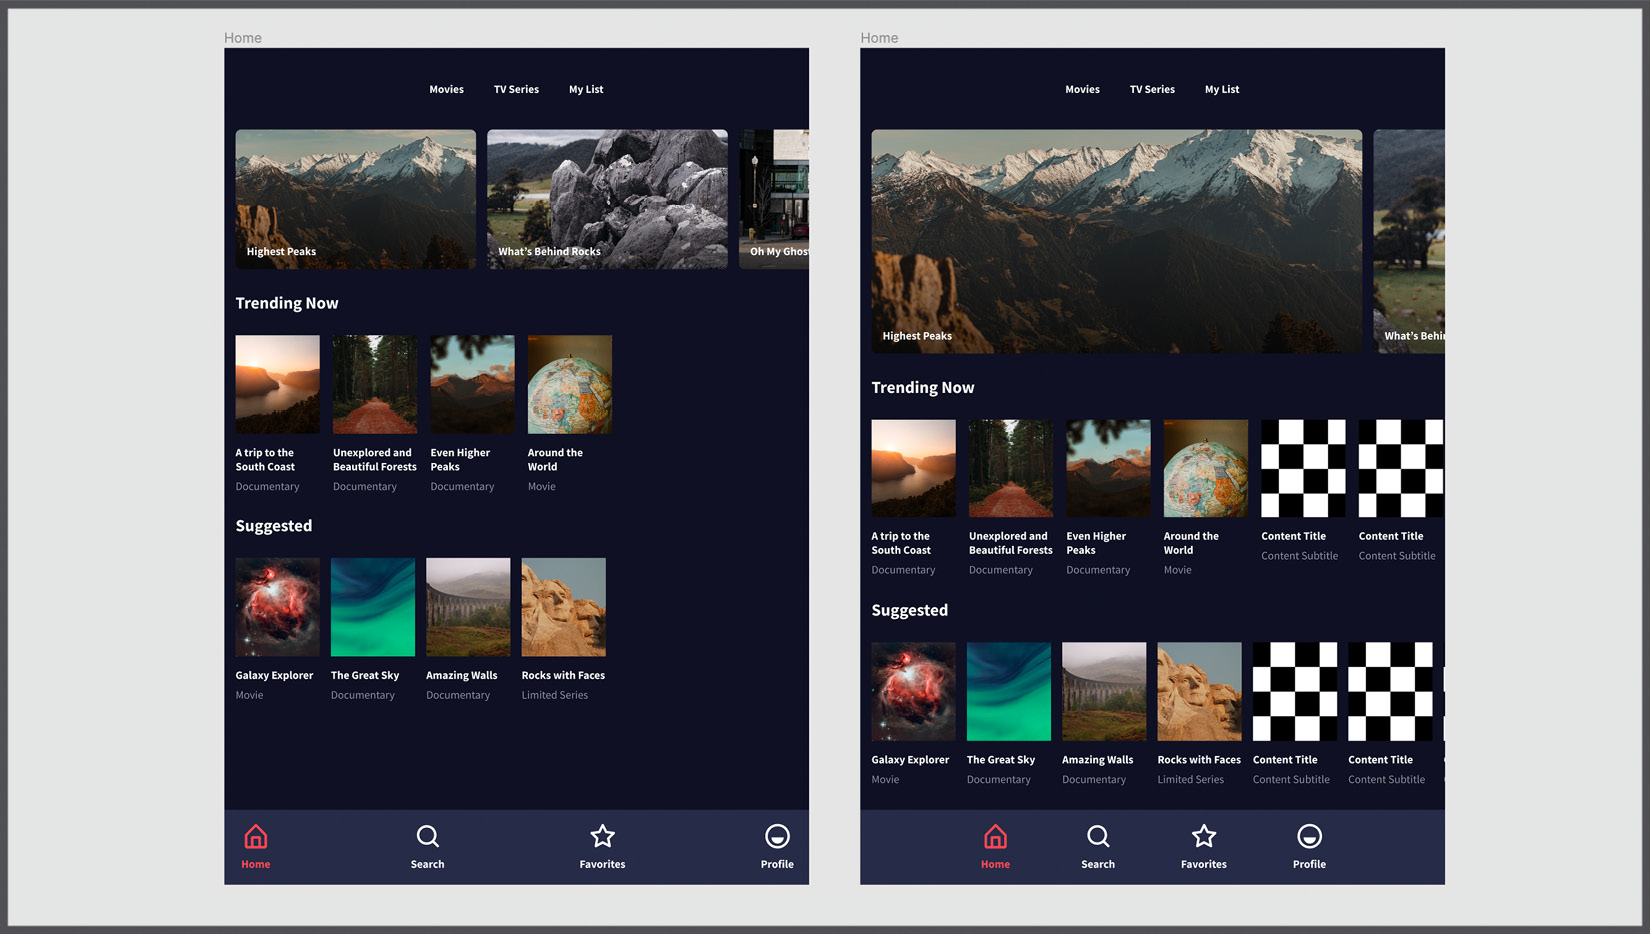
Task: Select the large Highest Peaks banner in the right artboard
Action: tap(1116, 241)
